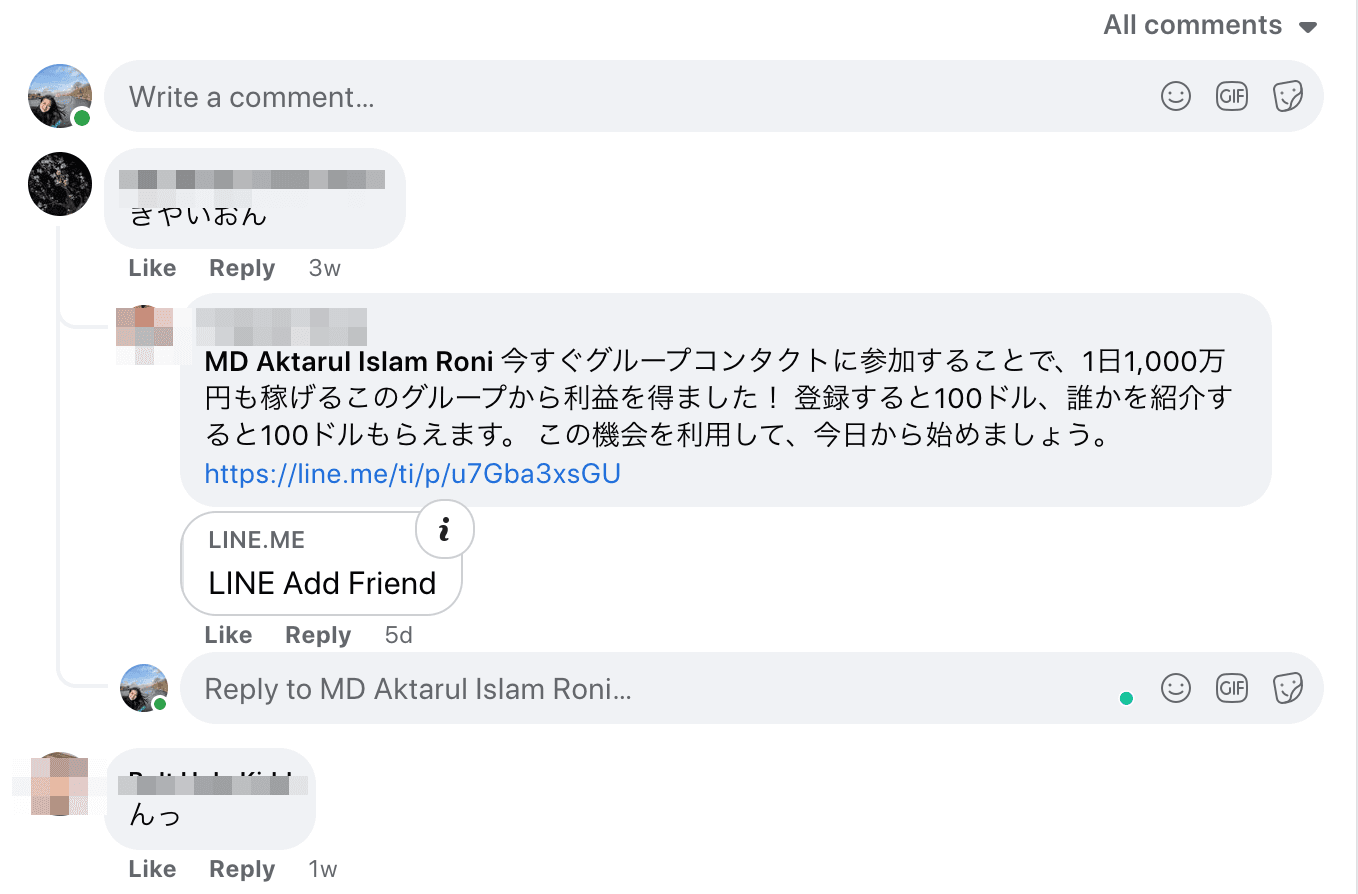Like the んっ comment

click(152, 869)
